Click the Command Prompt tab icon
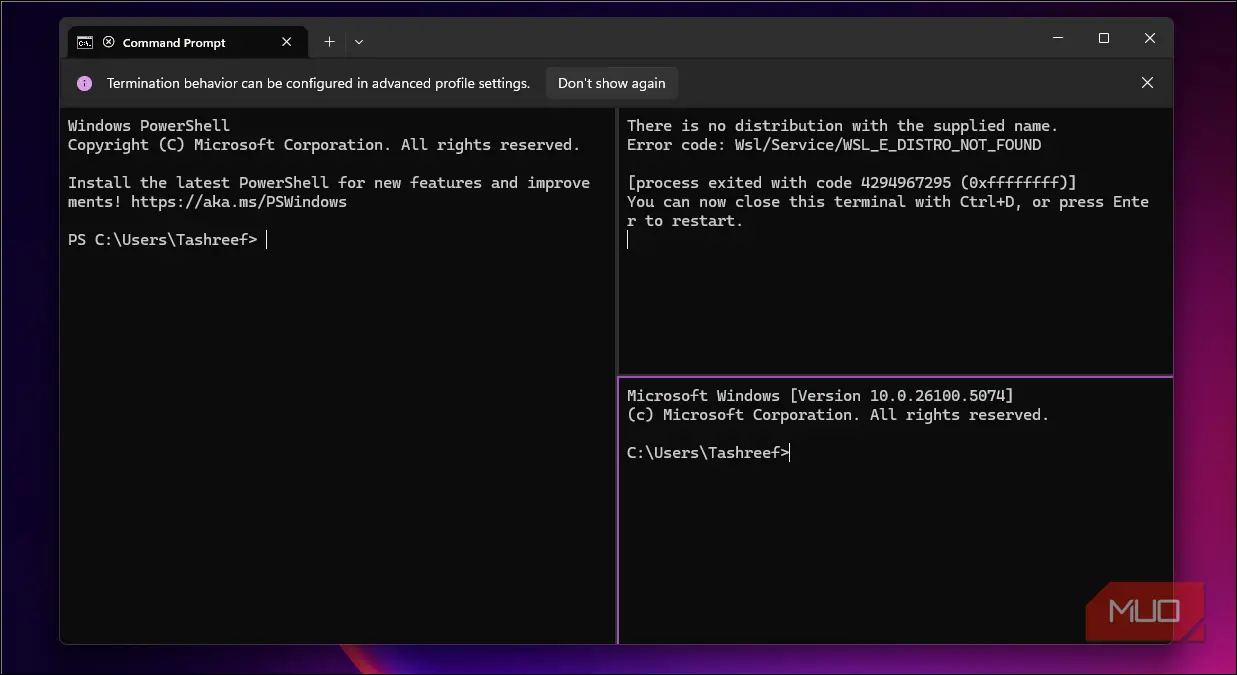The image size is (1237, 675). [86, 42]
